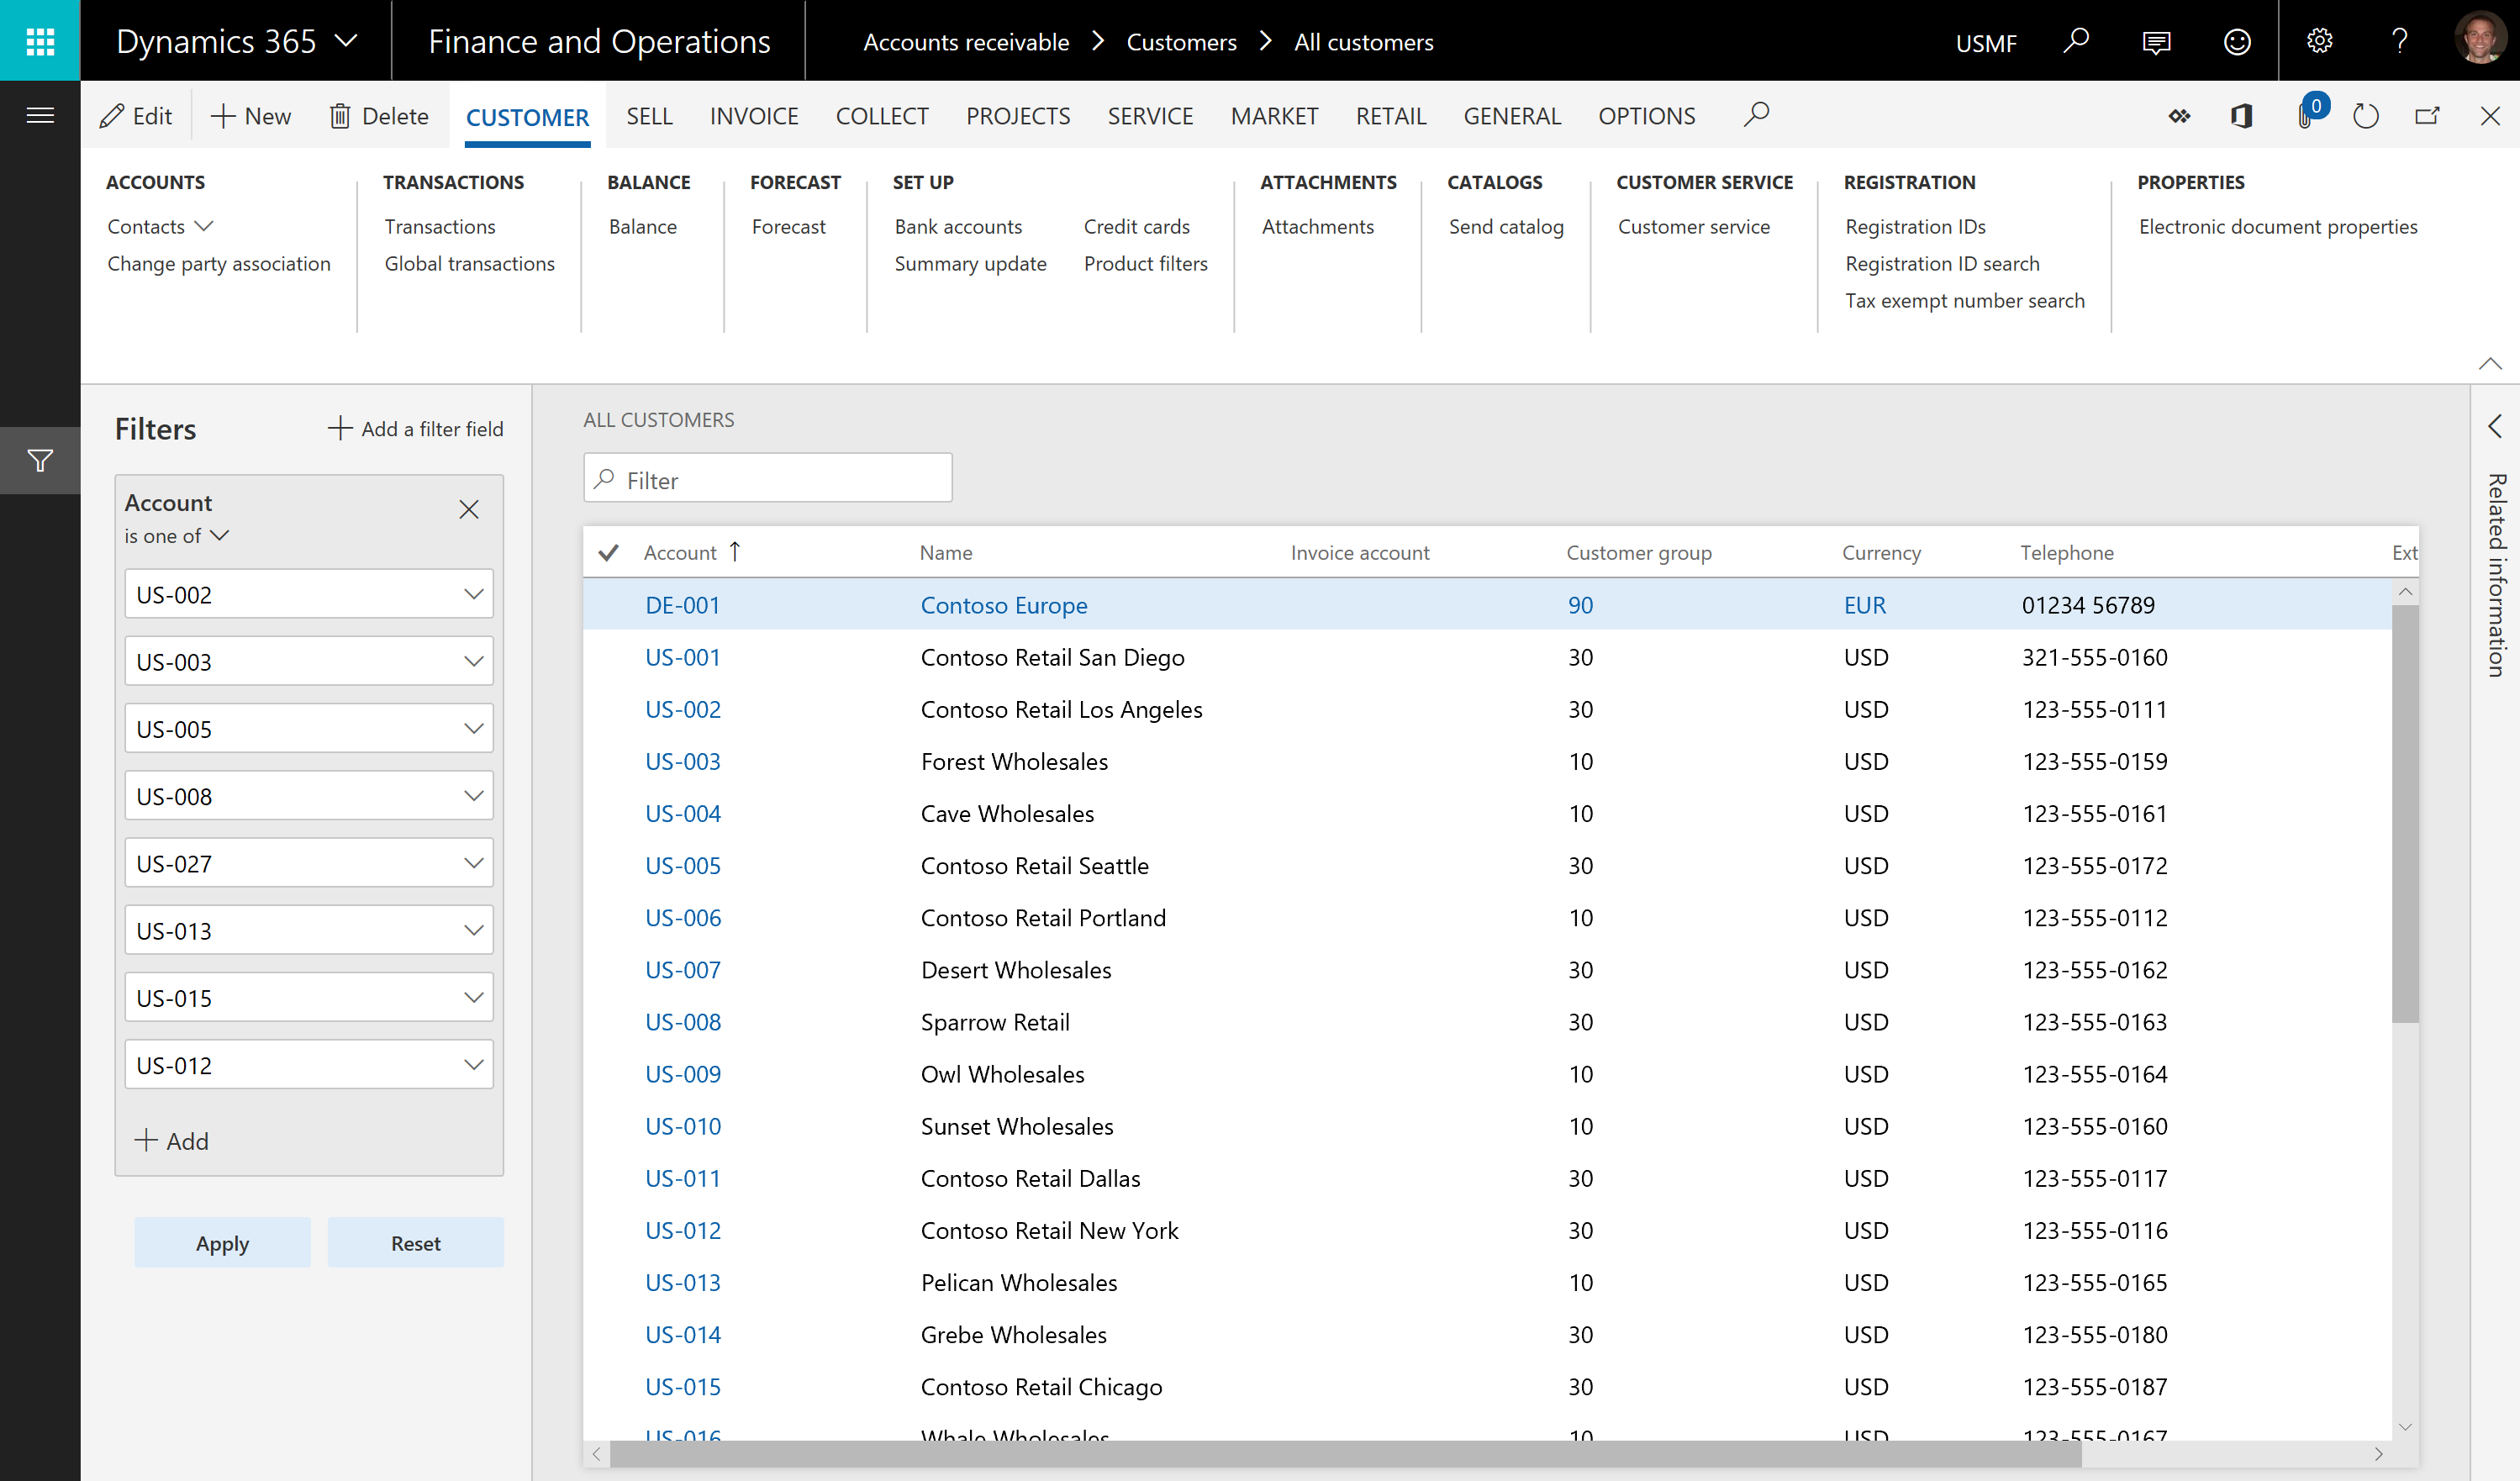Click the Delete record icon
The image size is (2520, 1481).
click(x=376, y=114)
